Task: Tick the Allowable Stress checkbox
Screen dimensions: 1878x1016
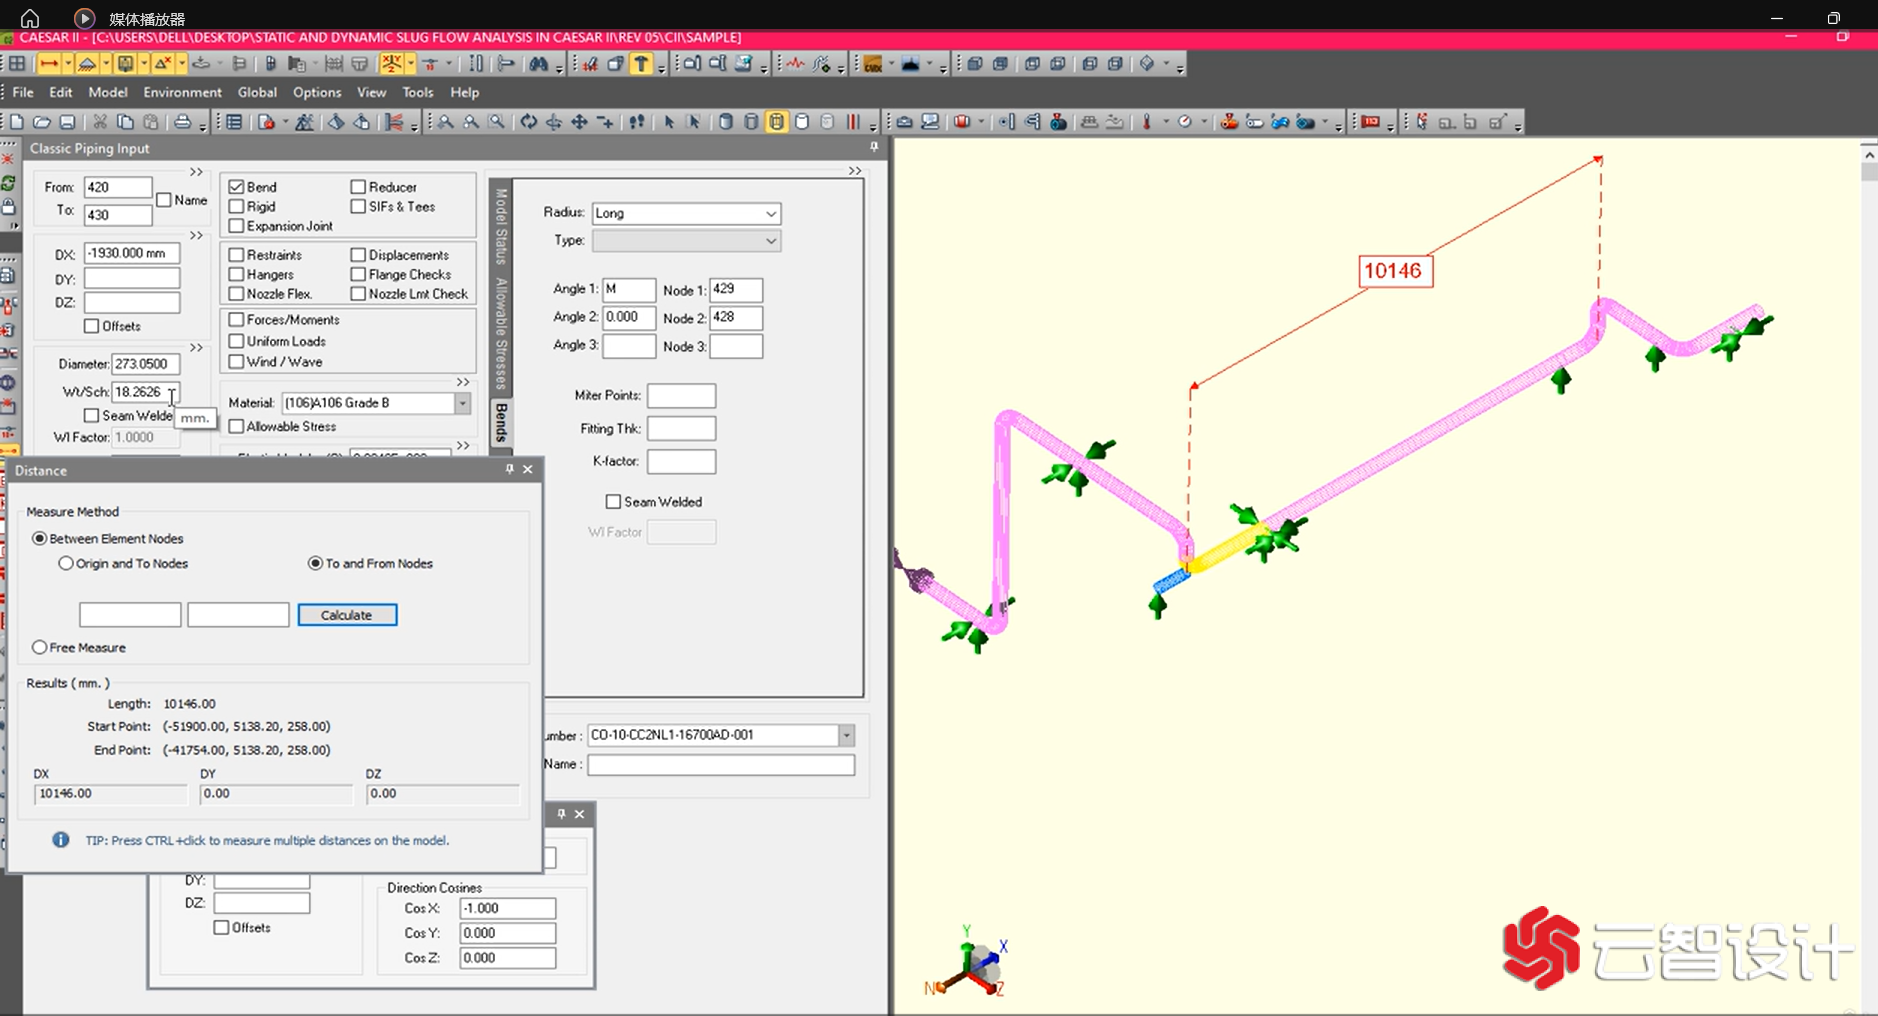Action: coord(237,426)
